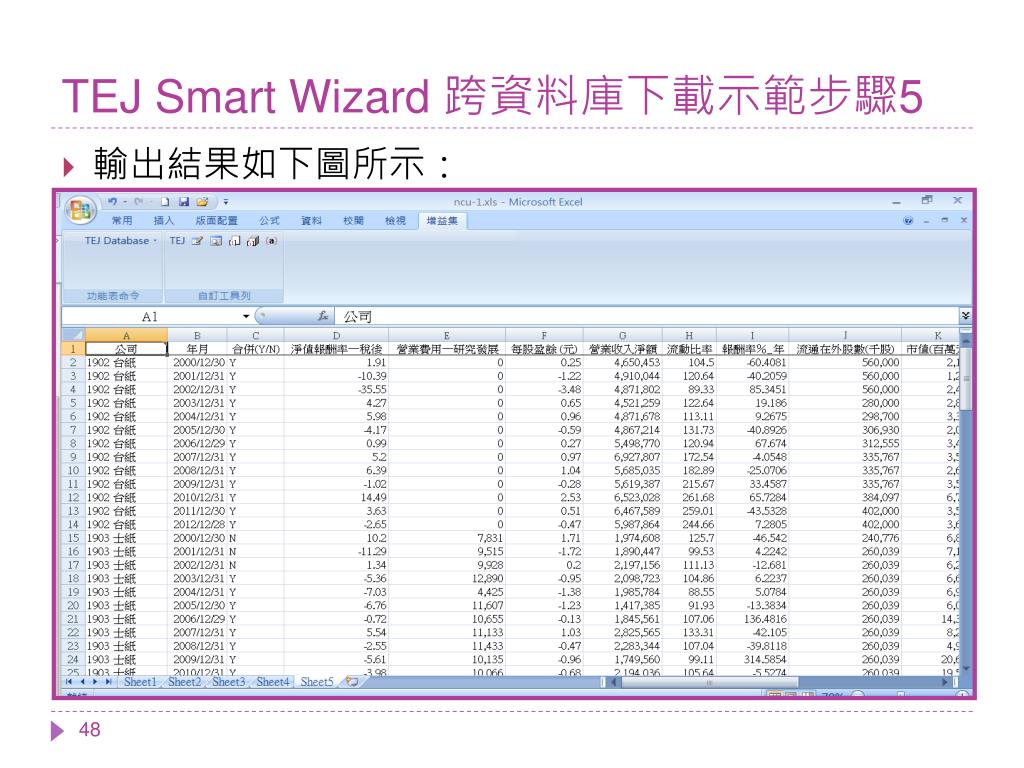
Task: Click the TEJ text button in custom toolbar
Action: pyautogui.click(x=177, y=241)
